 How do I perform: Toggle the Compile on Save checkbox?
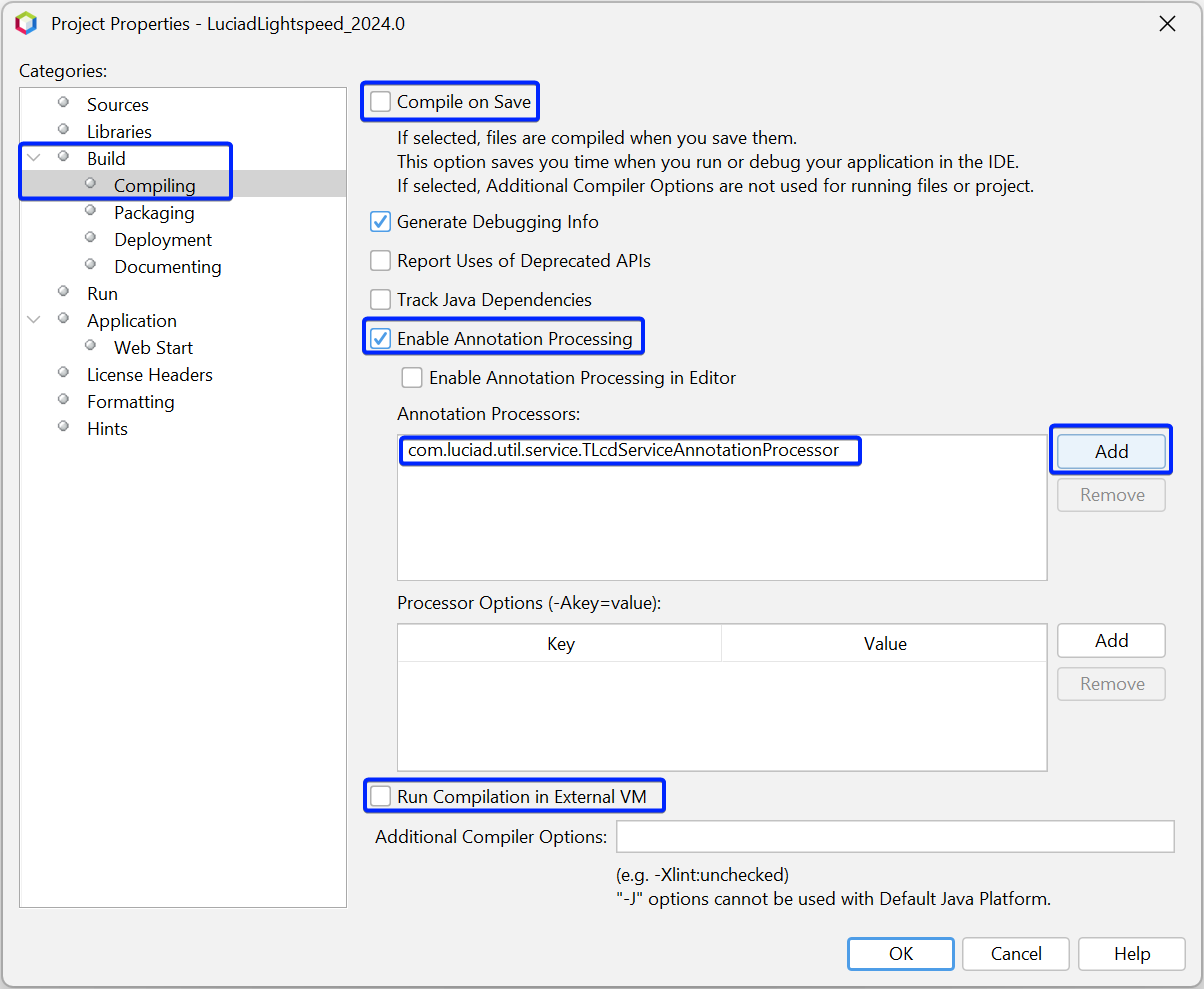[x=380, y=102]
